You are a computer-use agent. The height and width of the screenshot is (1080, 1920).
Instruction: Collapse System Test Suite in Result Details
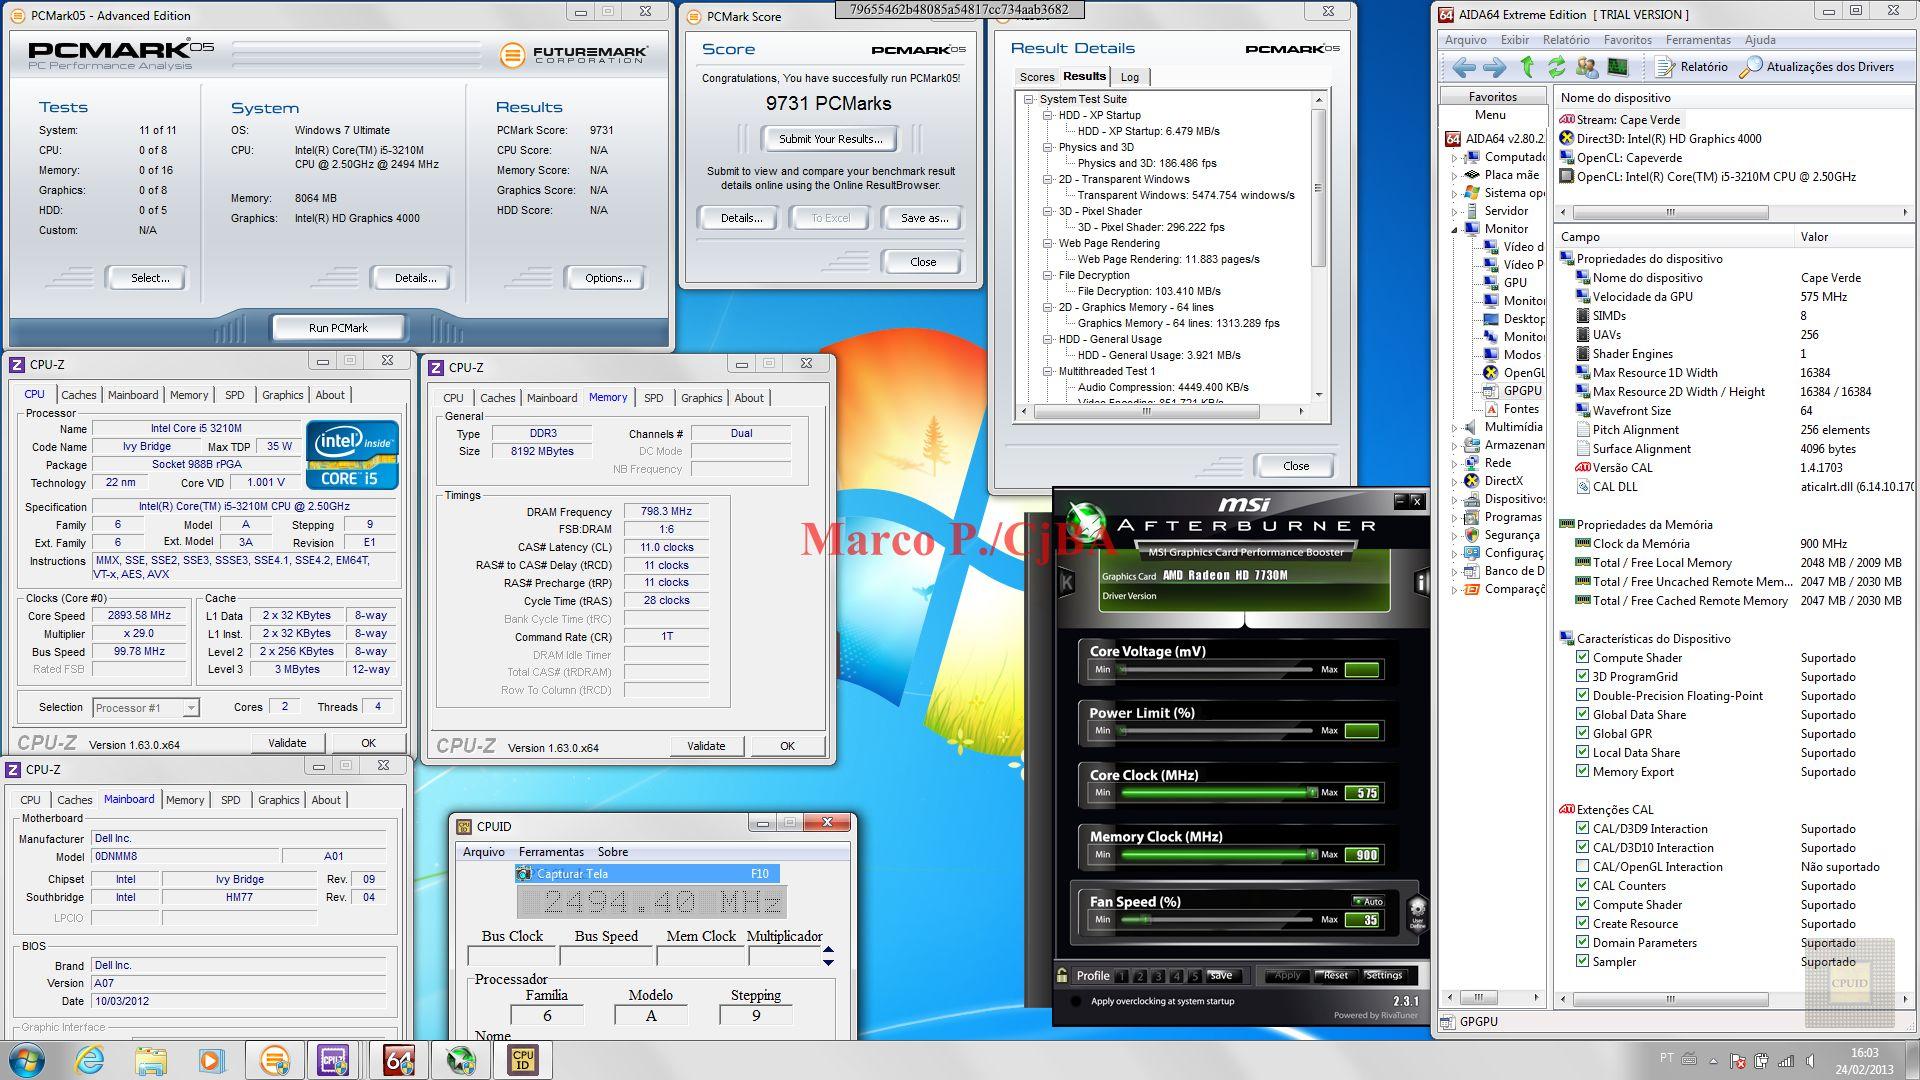click(x=1029, y=99)
